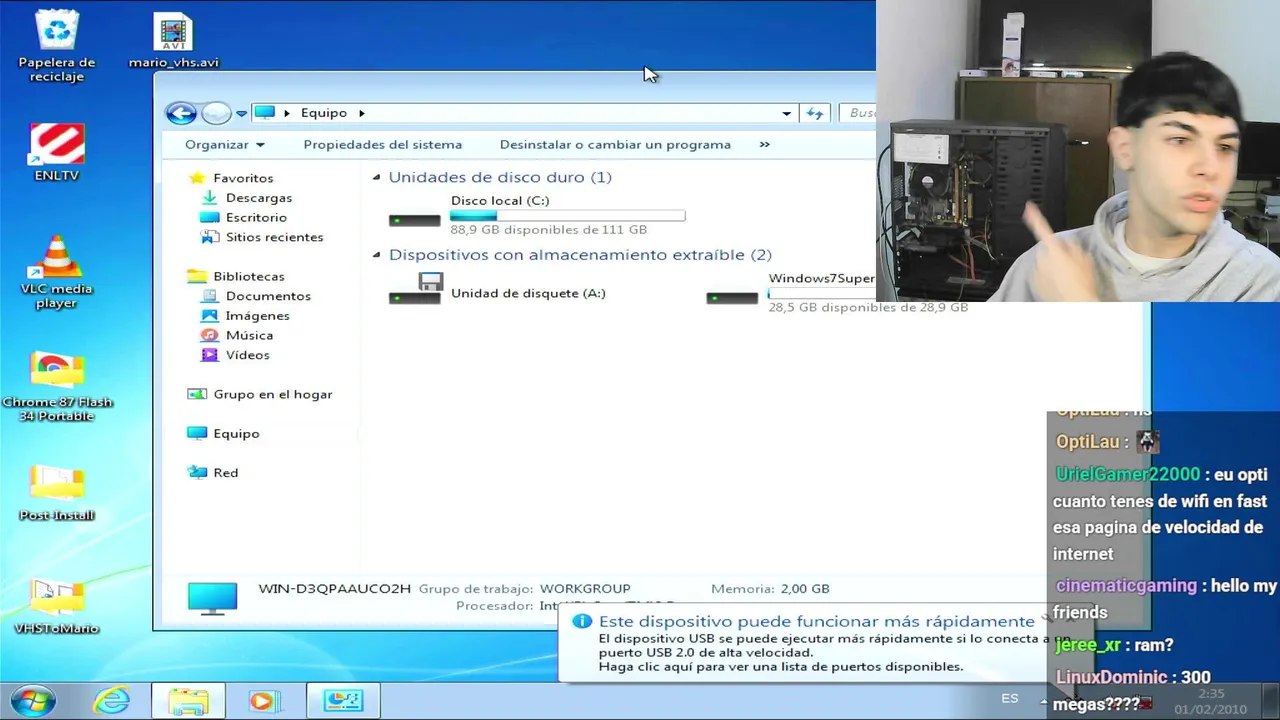
Task: Select Red in navigation pane
Action: point(225,473)
